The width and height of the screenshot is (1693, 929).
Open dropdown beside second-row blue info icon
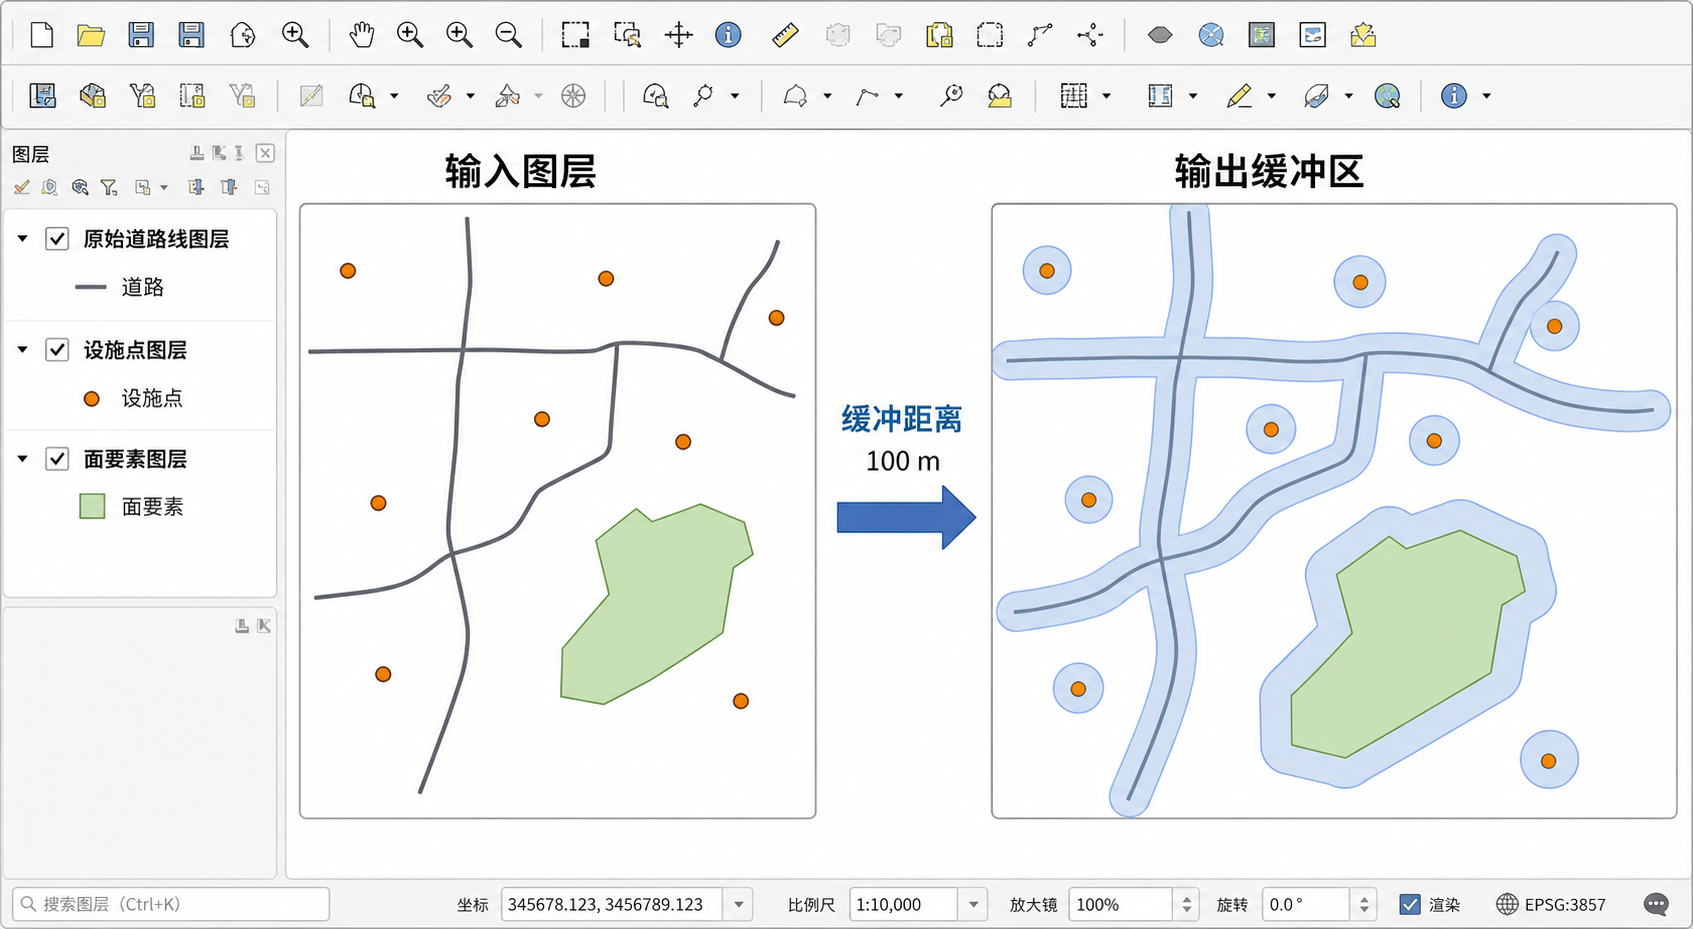click(x=1486, y=96)
